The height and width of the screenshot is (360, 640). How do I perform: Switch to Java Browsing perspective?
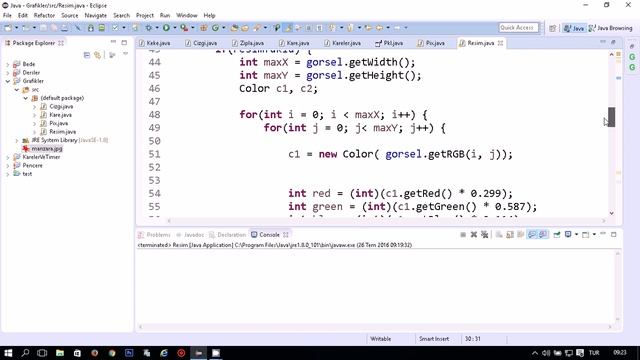tap(611, 28)
